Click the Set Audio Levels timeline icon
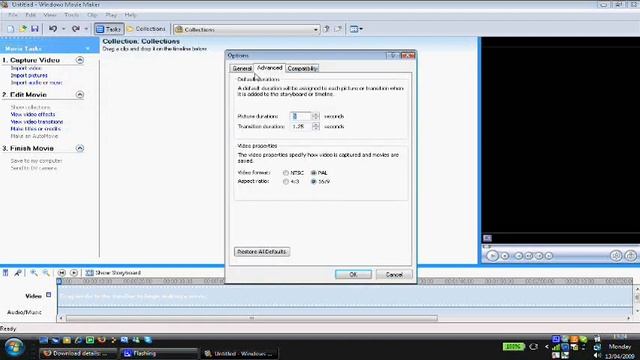Image resolution: width=640 pixels, height=360 pixels. [x=5, y=273]
